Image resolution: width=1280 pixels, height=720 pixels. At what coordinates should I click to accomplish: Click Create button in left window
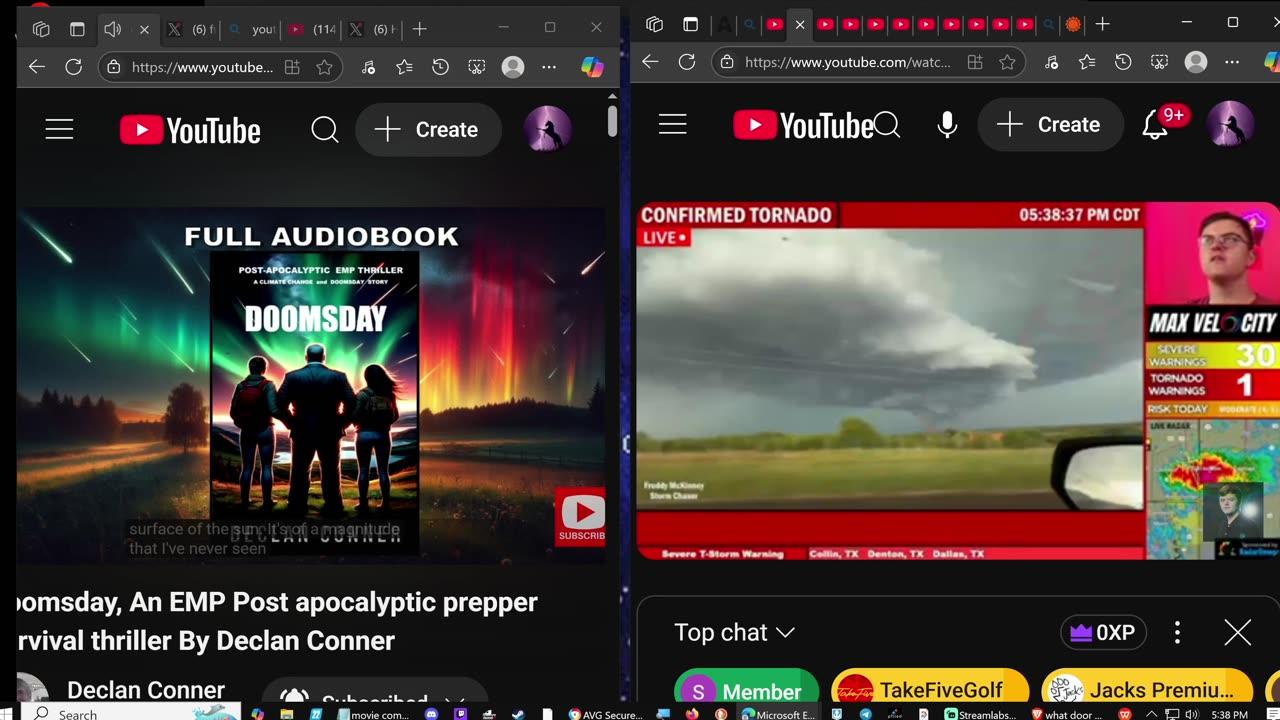pyautogui.click(x=428, y=130)
